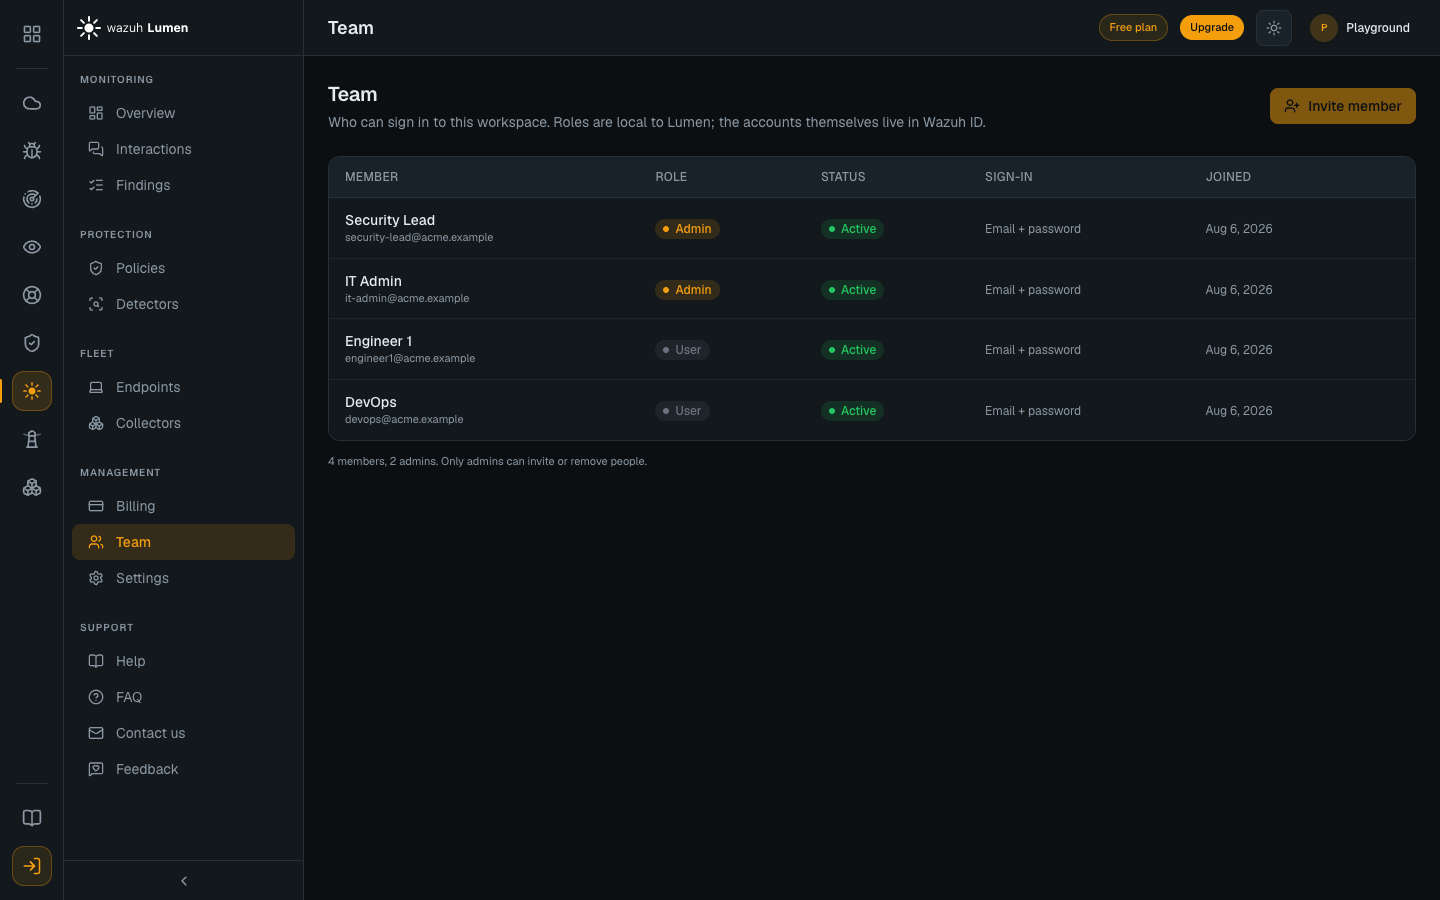Select Team in sidebar
Image resolution: width=1440 pixels, height=900 pixels.
(x=184, y=542)
